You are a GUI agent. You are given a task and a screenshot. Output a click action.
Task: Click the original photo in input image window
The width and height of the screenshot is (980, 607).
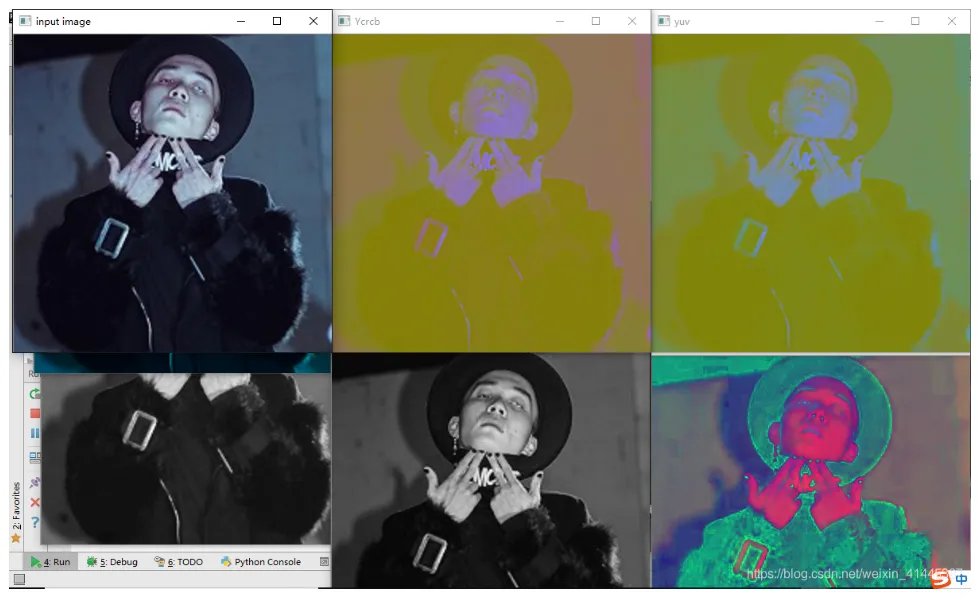click(172, 193)
